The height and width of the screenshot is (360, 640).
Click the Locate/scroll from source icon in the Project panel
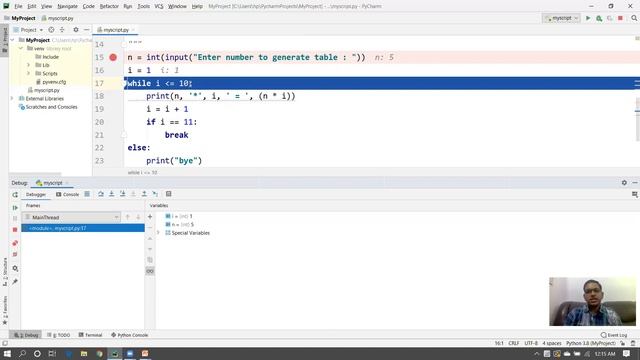click(x=51, y=30)
